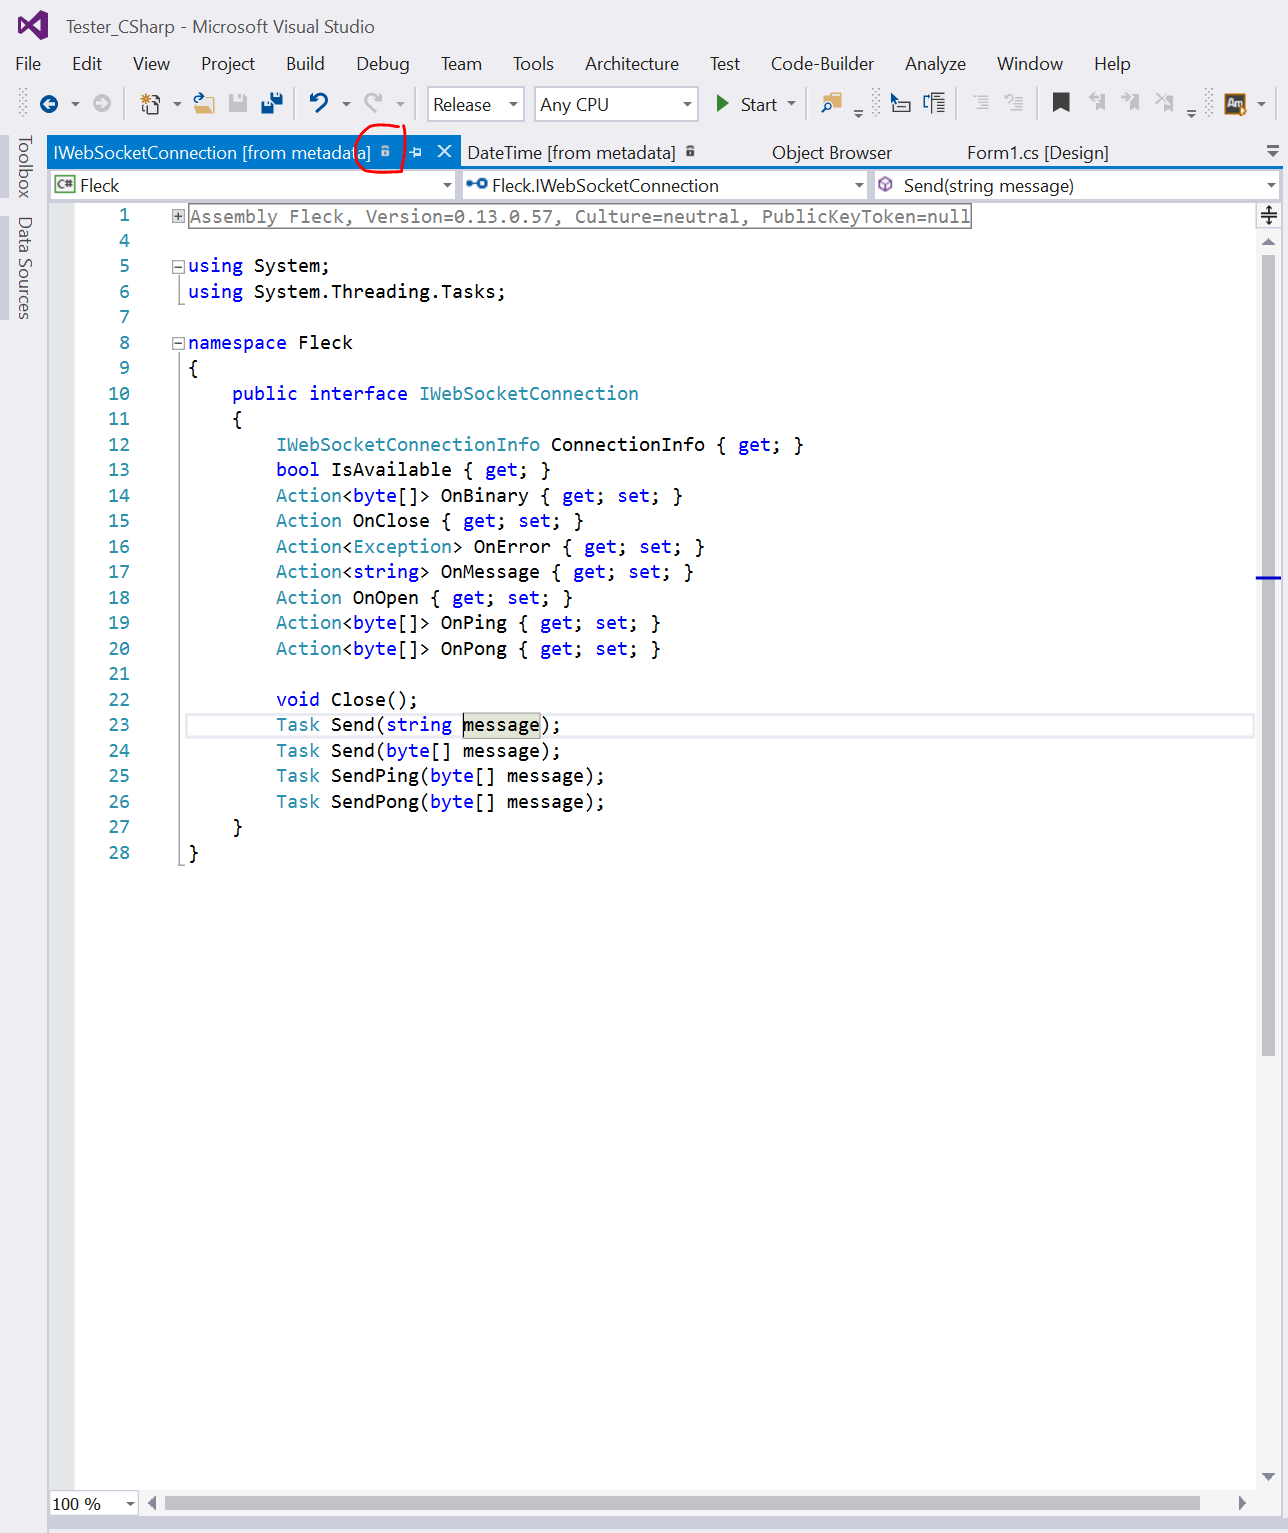1288x1533 pixels.
Task: Switch to the Object Browser tab
Action: (831, 153)
